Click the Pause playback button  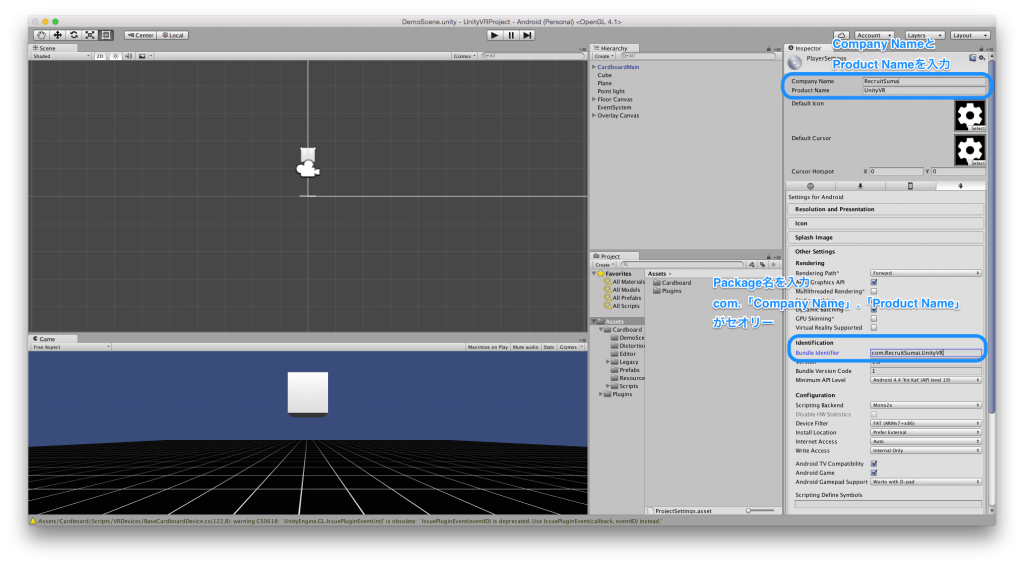[x=511, y=35]
